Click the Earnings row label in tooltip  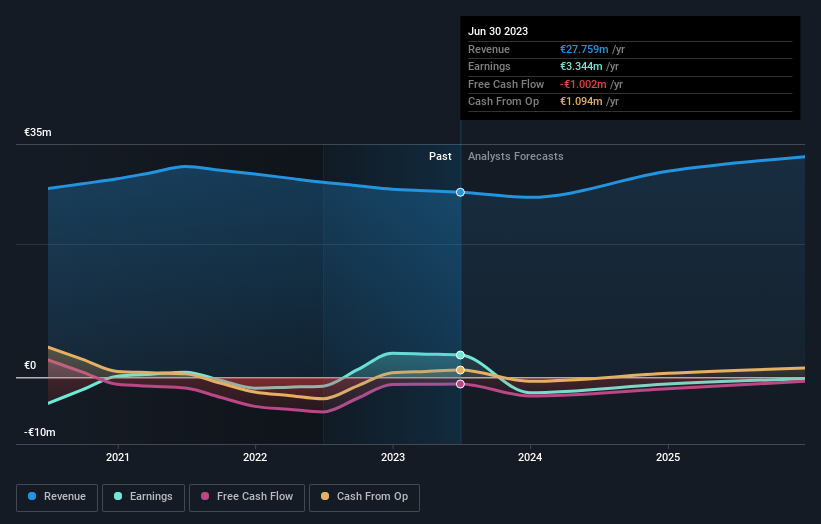point(489,66)
